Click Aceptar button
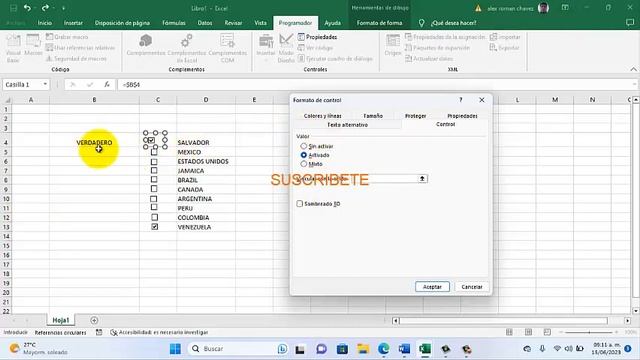 (x=432, y=287)
